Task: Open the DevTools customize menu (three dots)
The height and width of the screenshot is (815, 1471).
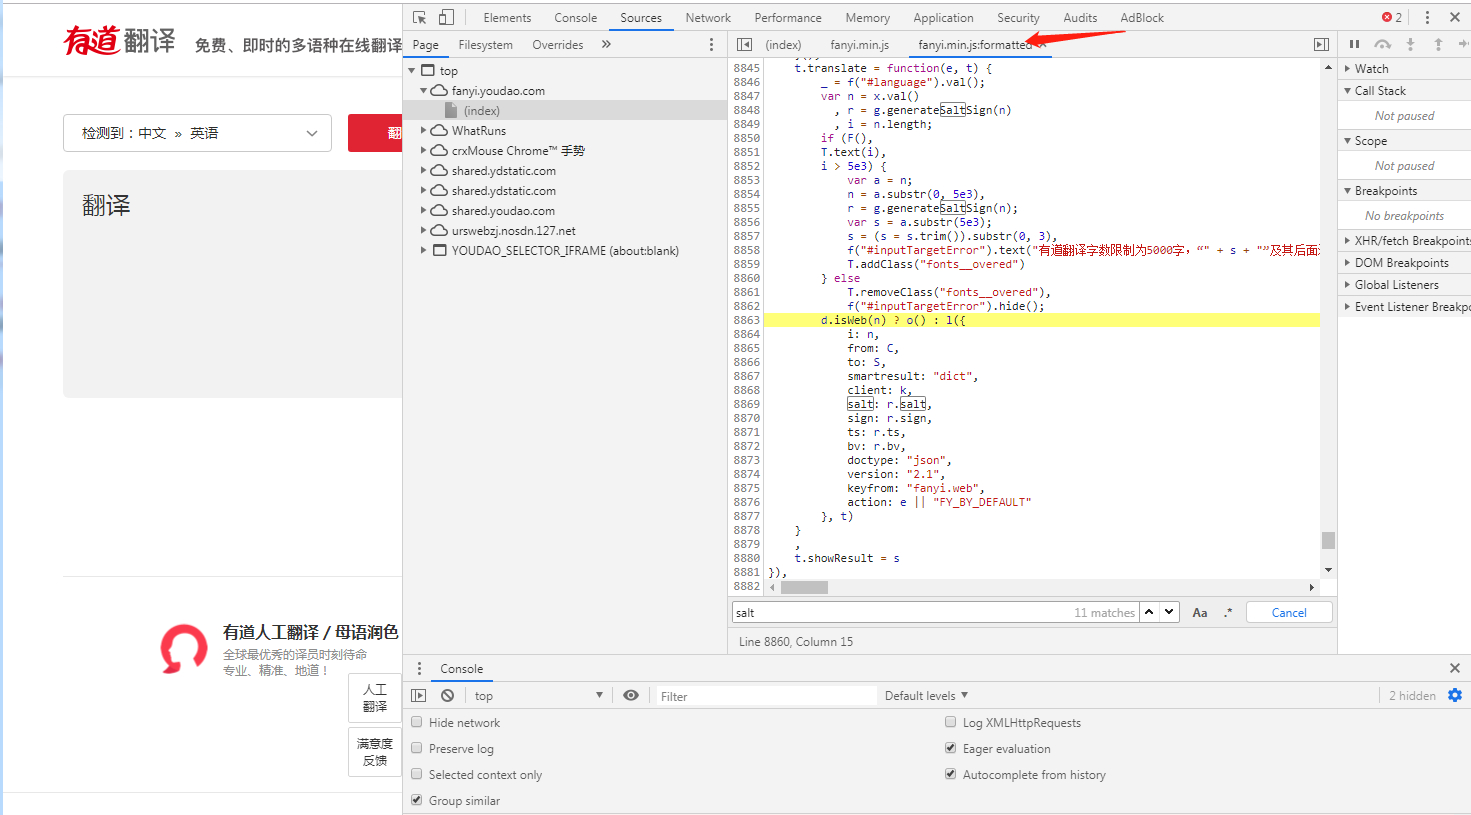Action: [x=1427, y=17]
